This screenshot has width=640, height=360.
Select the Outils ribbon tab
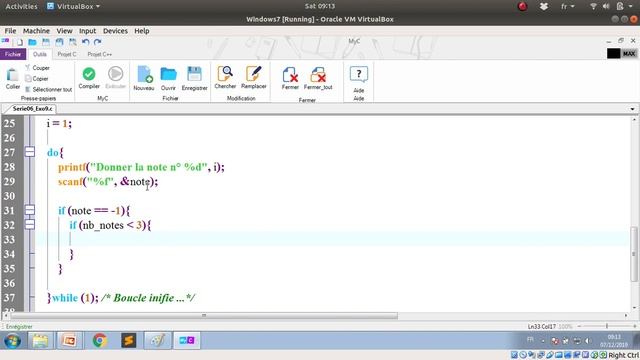click(x=40, y=54)
